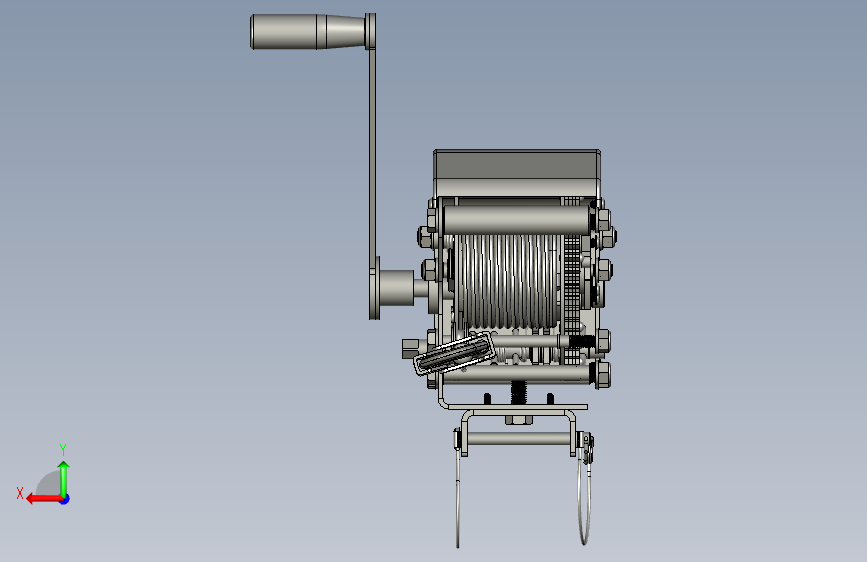Select the hanging wire loop on the right
Screen dimensions: 867x562
pyautogui.click(x=584, y=495)
